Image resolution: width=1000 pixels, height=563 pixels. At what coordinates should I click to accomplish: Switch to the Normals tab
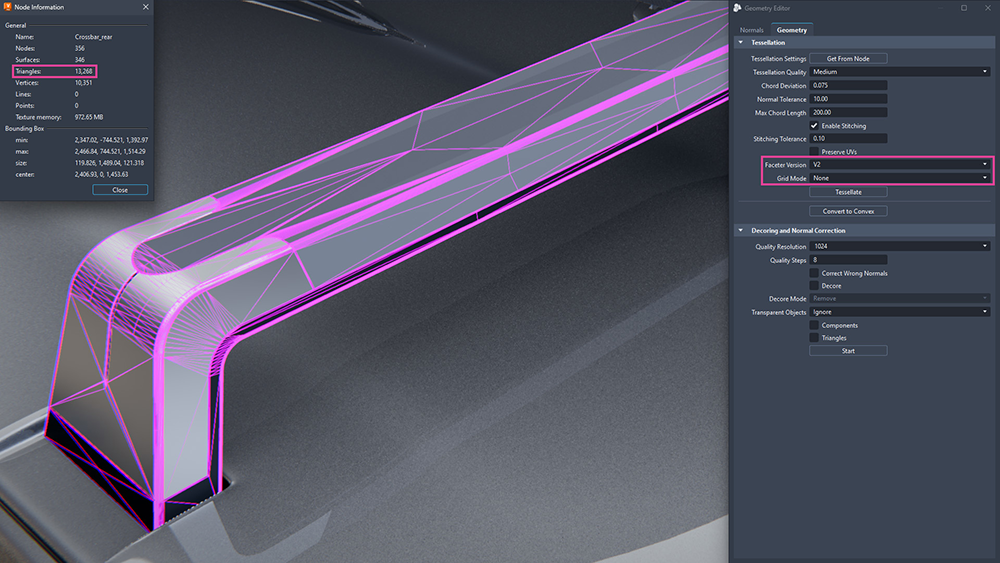[751, 30]
